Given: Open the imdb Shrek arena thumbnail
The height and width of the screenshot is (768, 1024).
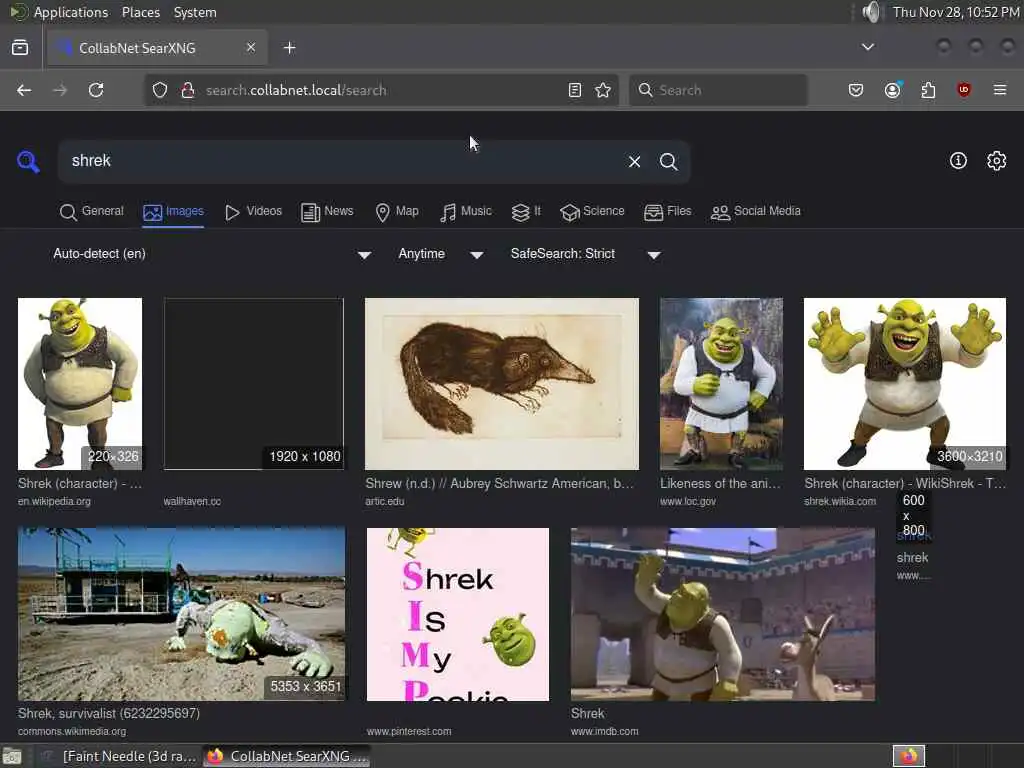Looking at the screenshot, I should [x=722, y=615].
